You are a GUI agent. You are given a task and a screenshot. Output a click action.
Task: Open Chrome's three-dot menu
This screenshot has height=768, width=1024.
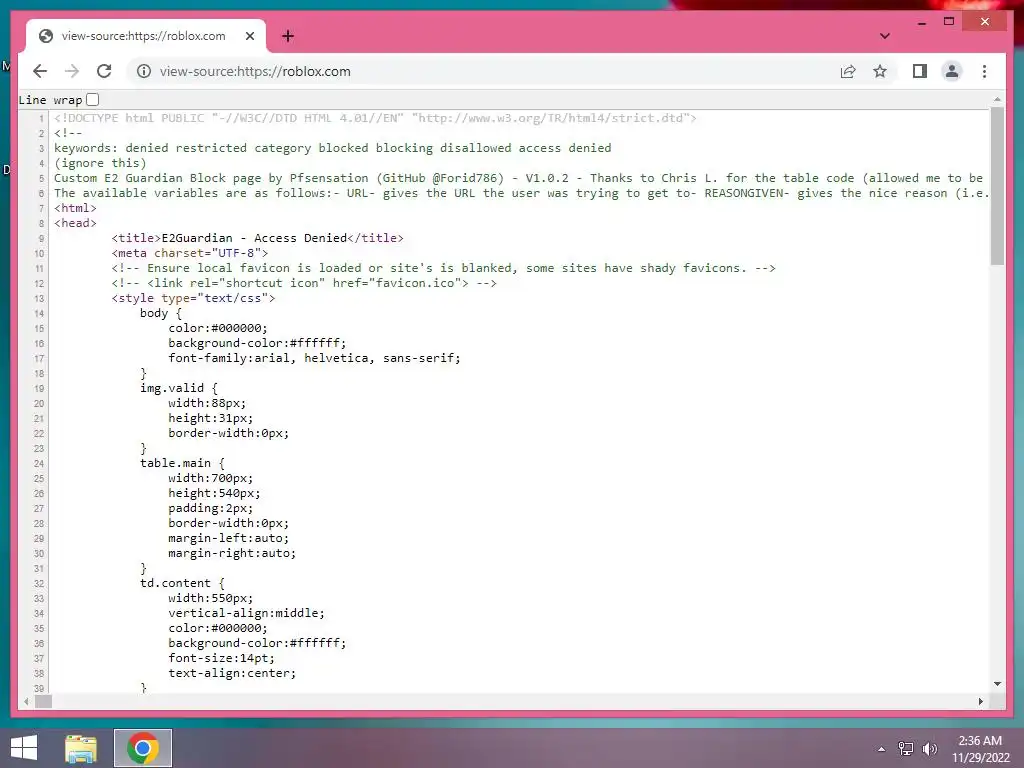tap(984, 71)
